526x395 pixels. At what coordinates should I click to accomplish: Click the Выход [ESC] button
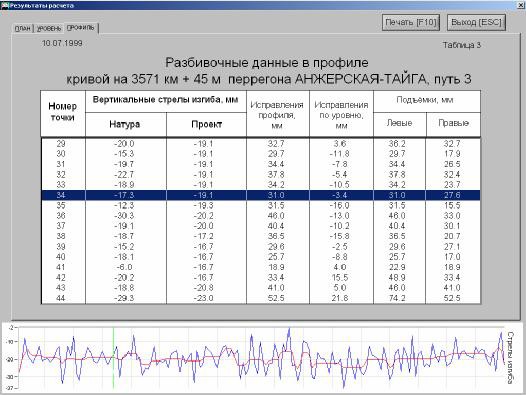click(x=476, y=22)
